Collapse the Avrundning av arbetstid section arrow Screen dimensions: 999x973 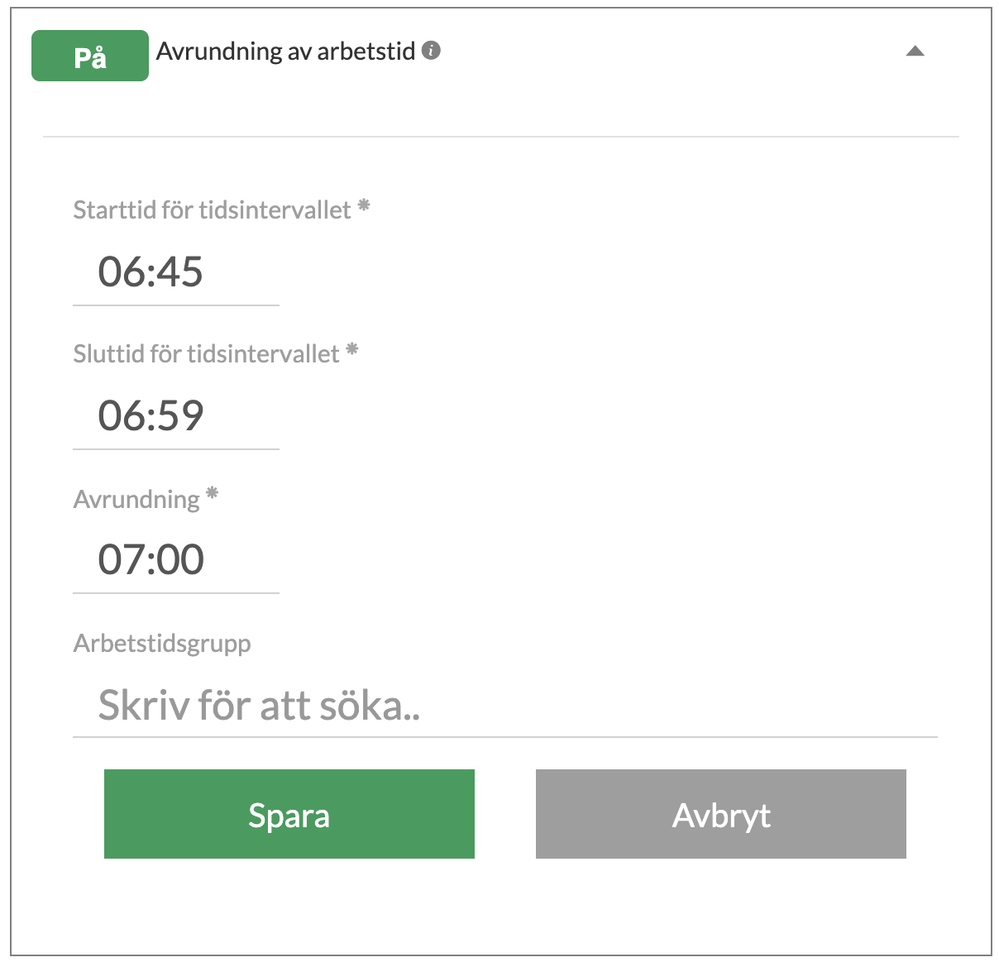coord(914,51)
